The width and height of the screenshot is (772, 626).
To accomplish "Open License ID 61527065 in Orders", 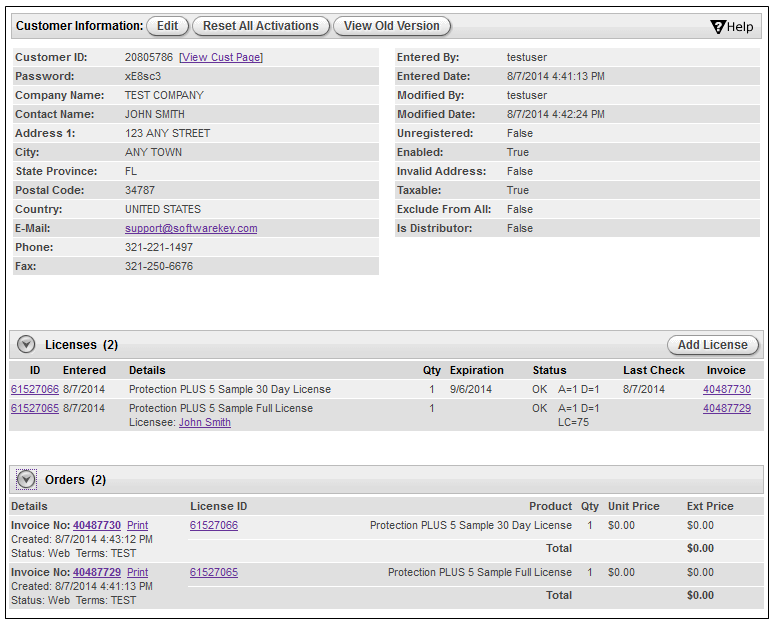I will (x=214, y=573).
